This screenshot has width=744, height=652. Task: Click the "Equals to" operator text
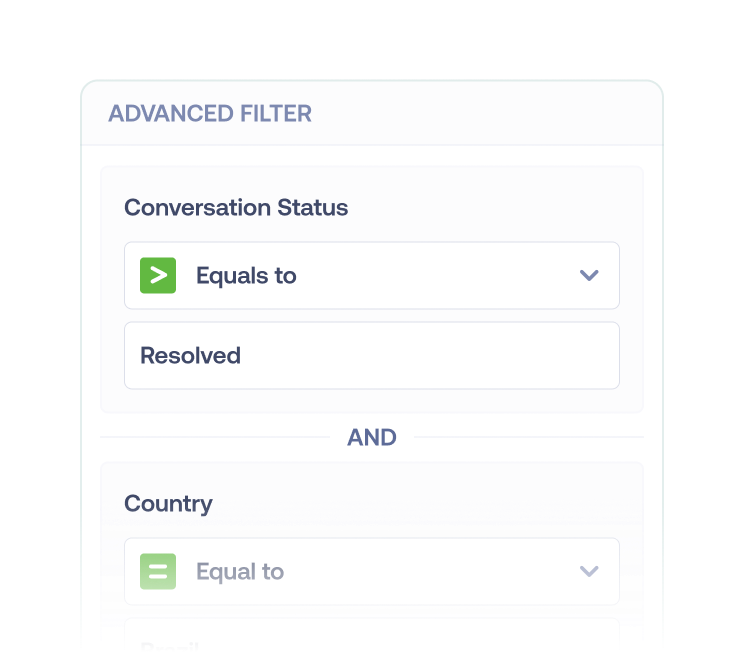tap(246, 275)
